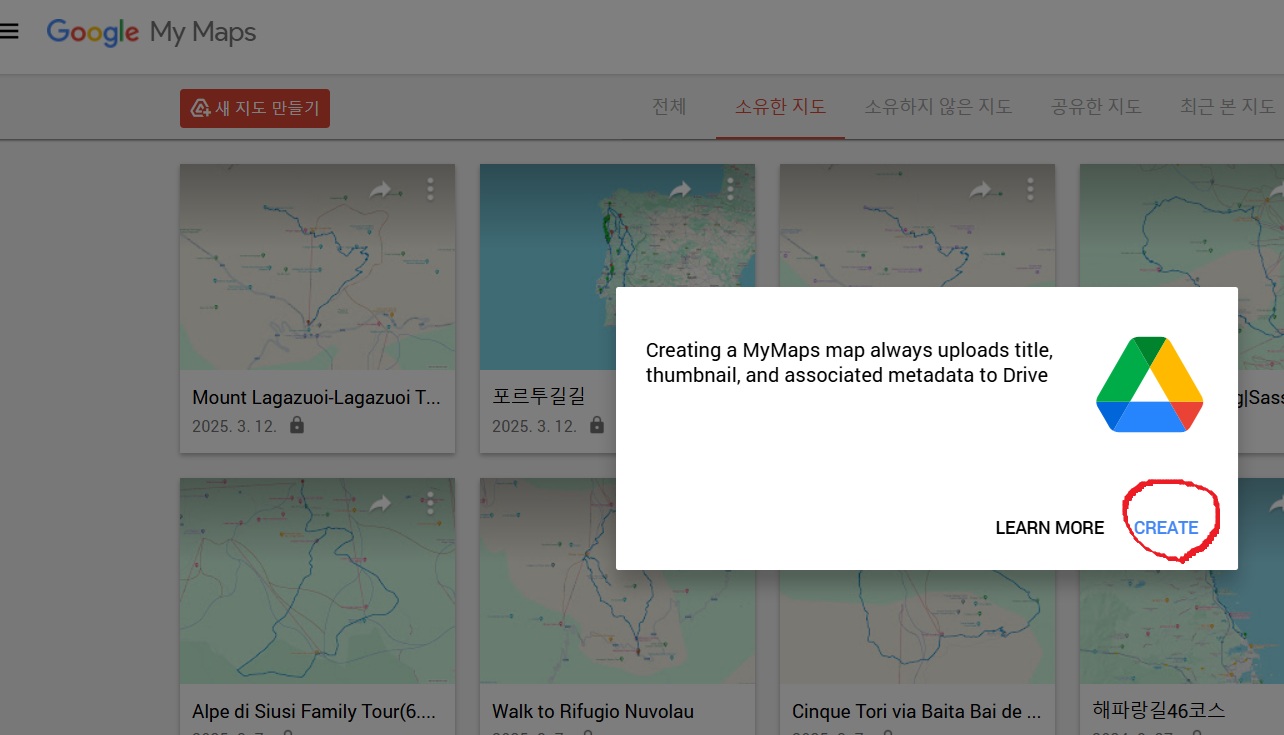
Task: Confirm with the CREATE button
Action: coord(1165,528)
